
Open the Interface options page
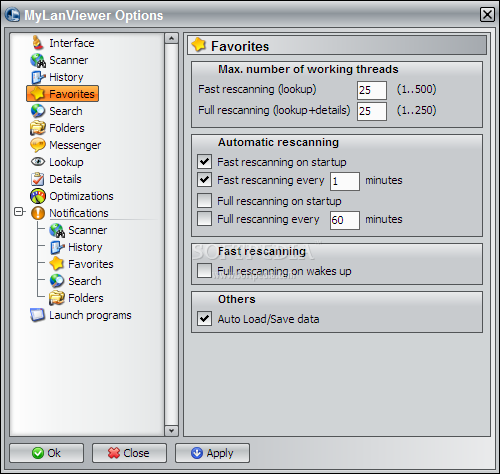[x=72, y=43]
